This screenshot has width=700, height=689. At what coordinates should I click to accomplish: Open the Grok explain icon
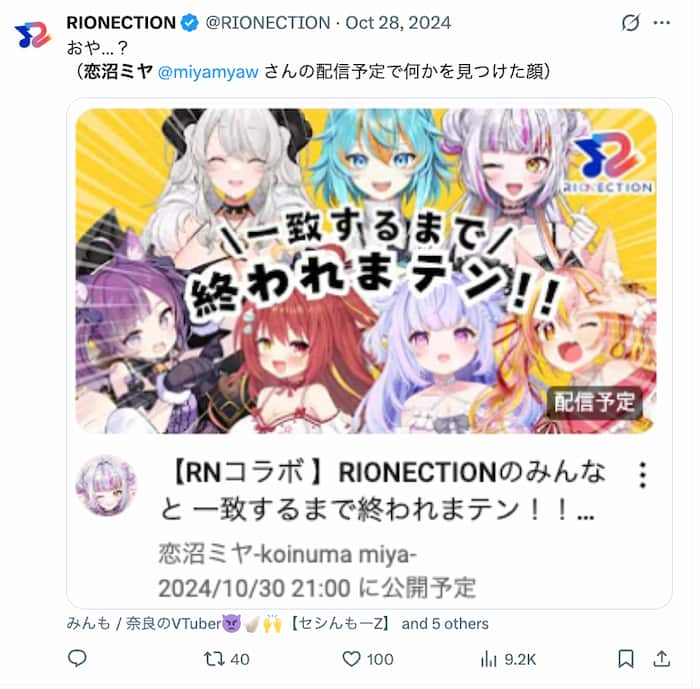[x=630, y=22]
